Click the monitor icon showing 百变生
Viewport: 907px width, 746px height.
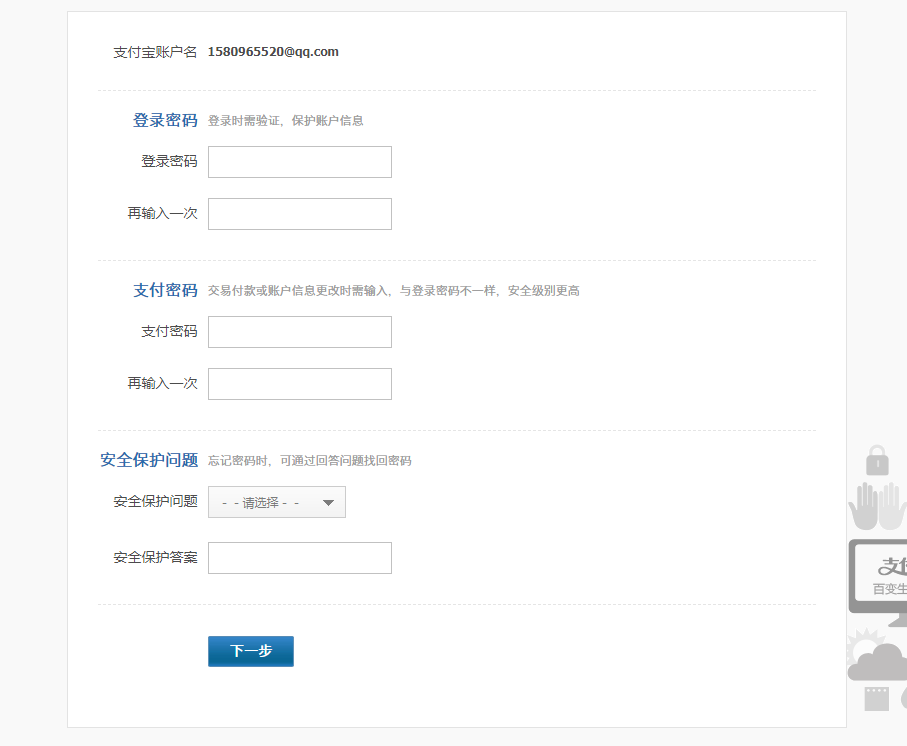[x=878, y=583]
